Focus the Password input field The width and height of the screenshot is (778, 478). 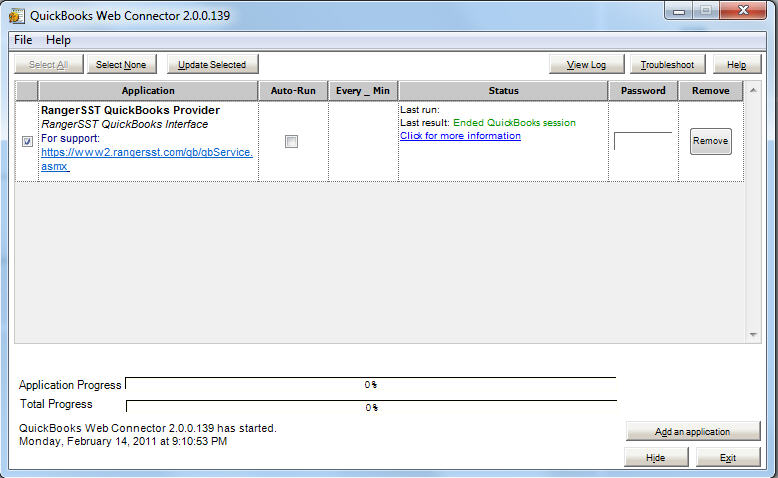point(642,141)
